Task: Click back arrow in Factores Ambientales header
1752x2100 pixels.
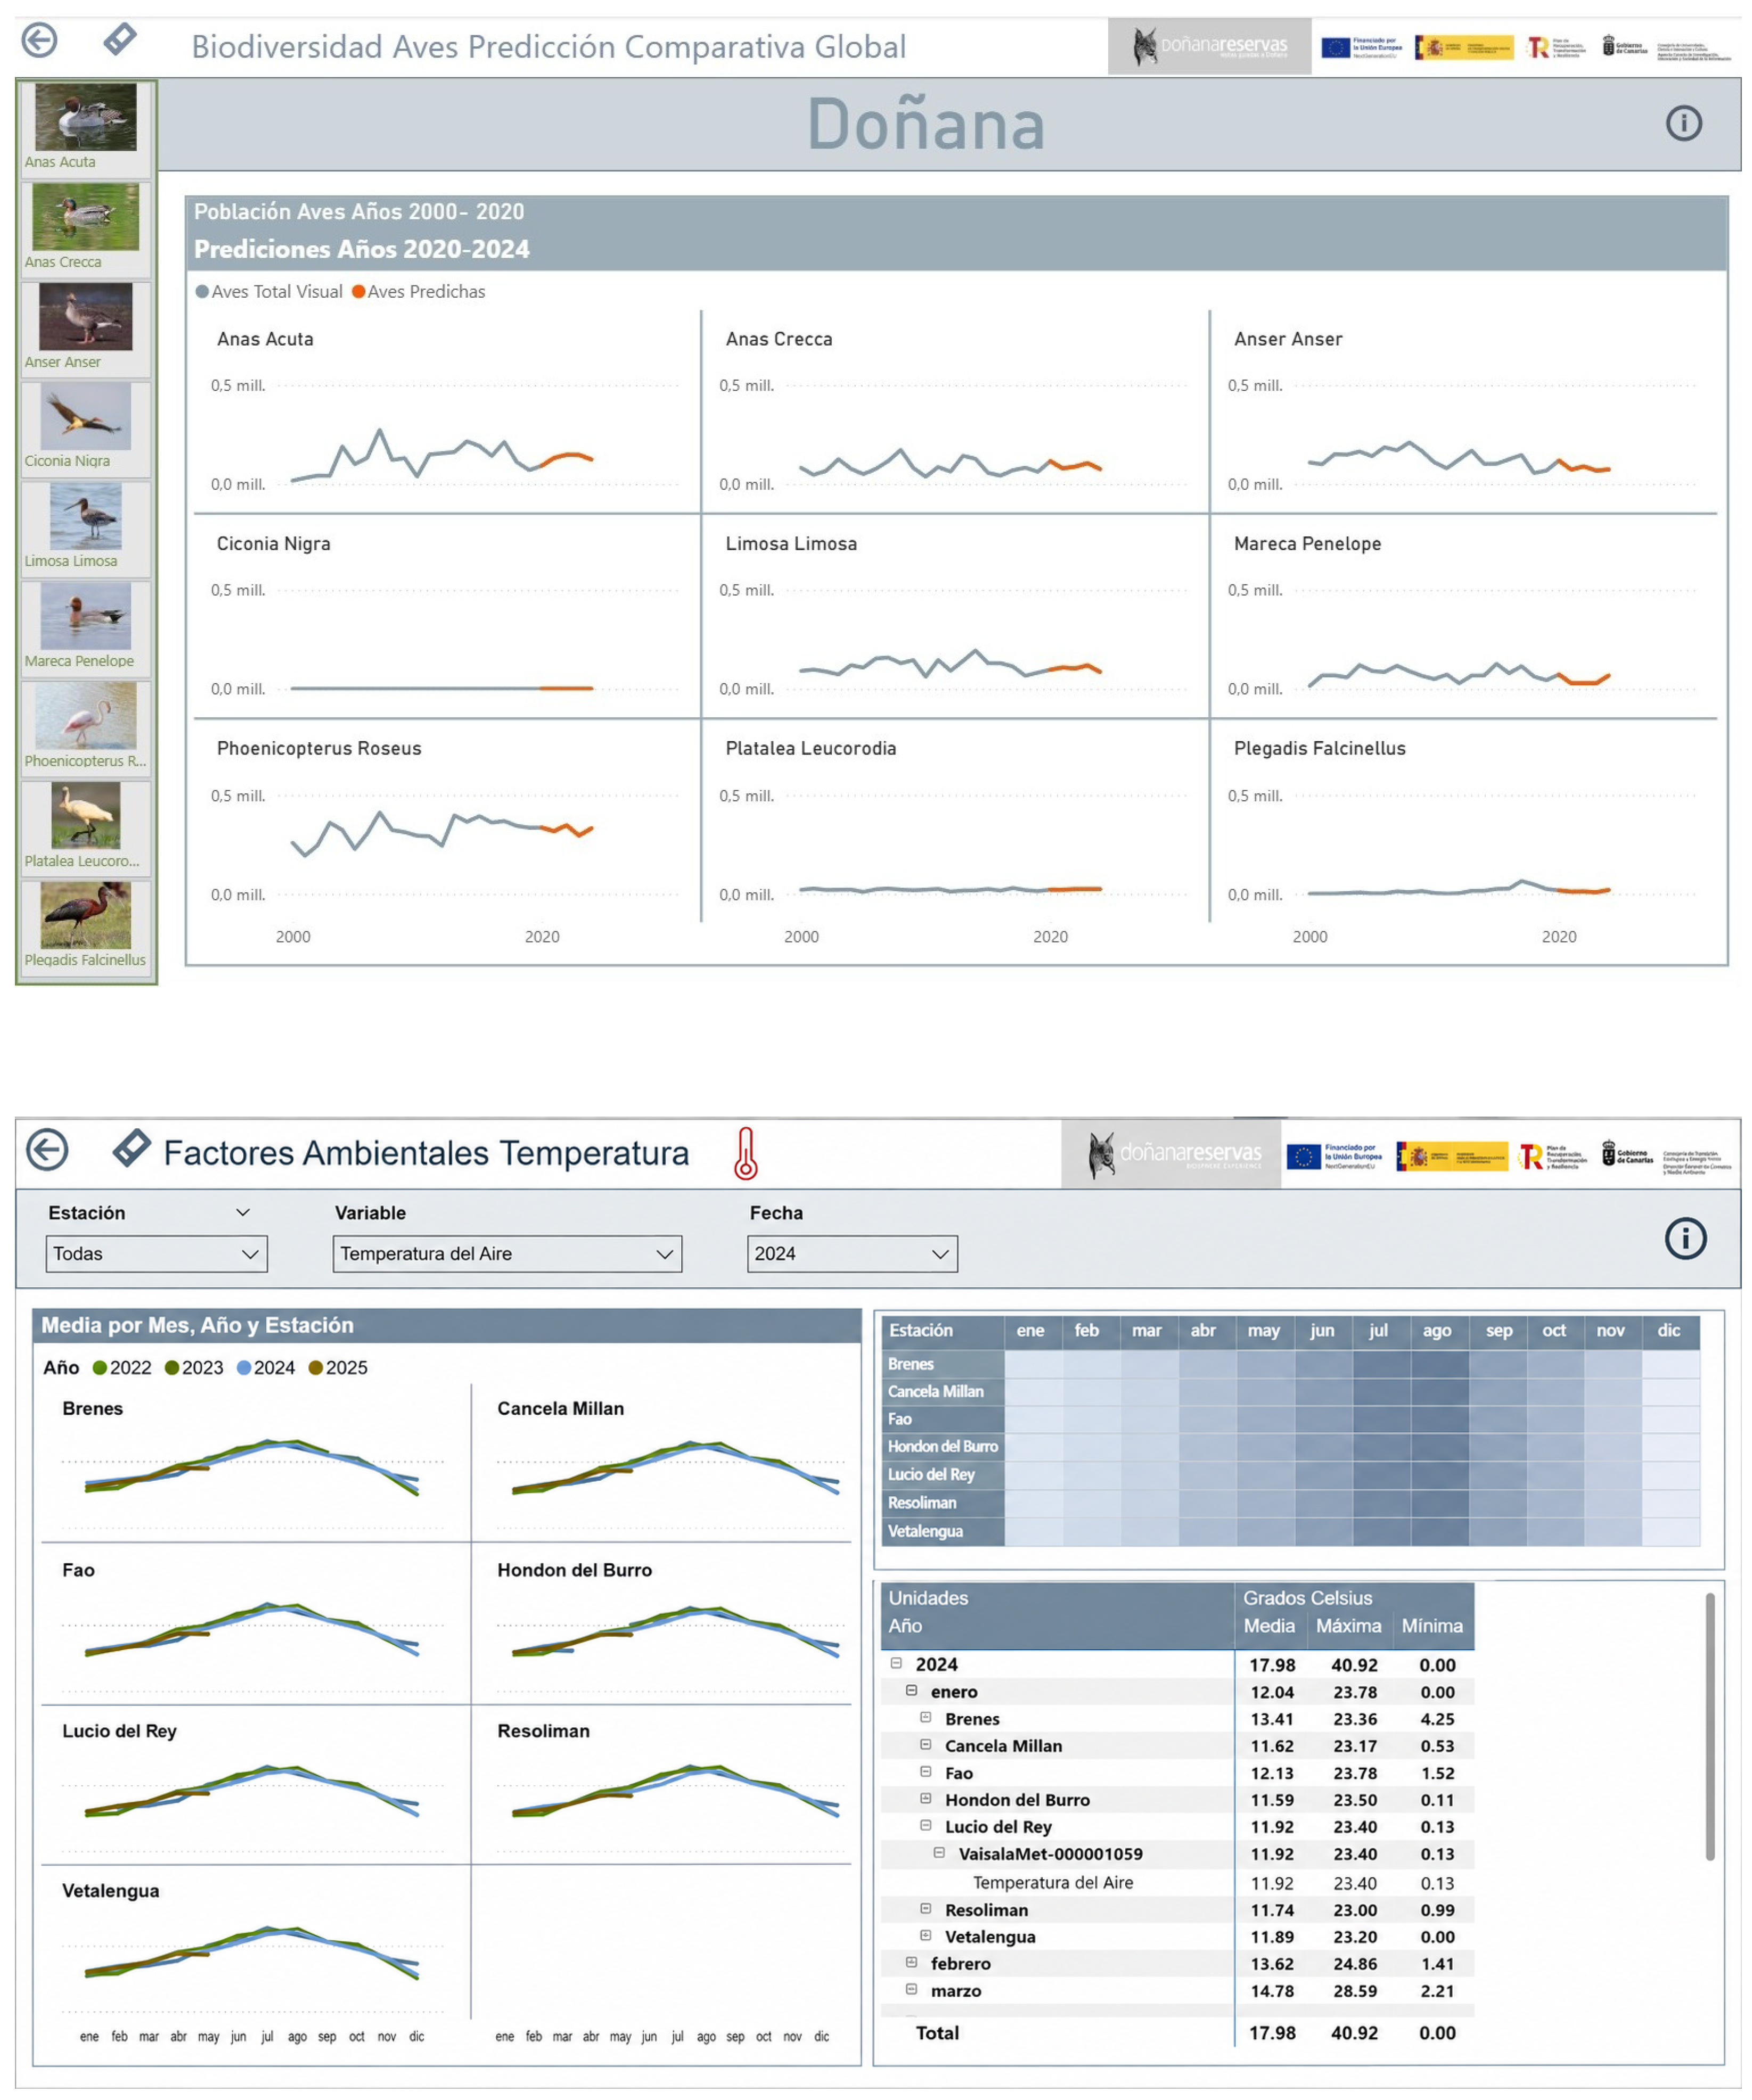Action: click(46, 1149)
